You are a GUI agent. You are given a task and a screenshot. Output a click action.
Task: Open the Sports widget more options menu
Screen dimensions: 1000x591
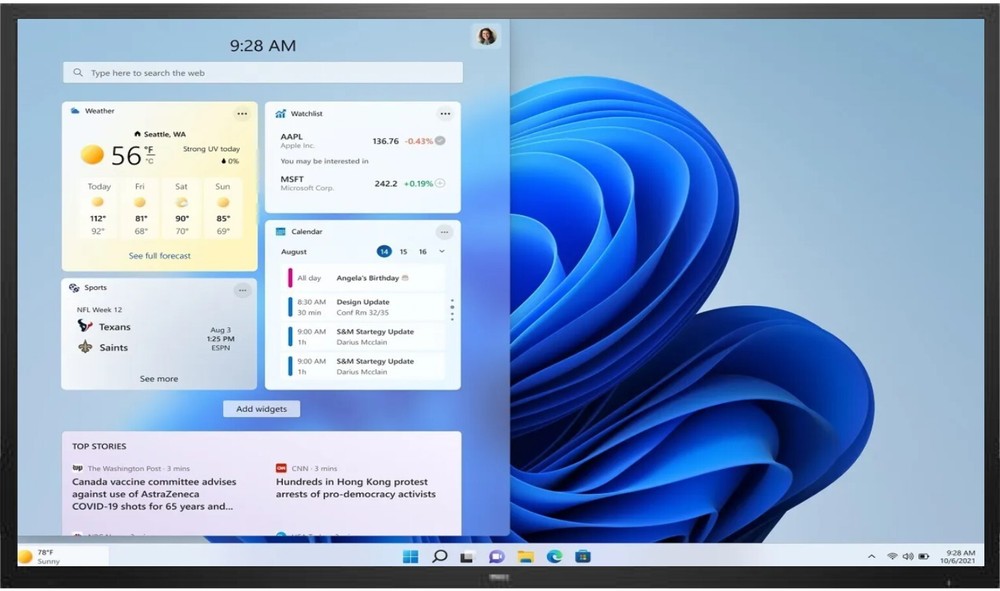[x=242, y=290]
